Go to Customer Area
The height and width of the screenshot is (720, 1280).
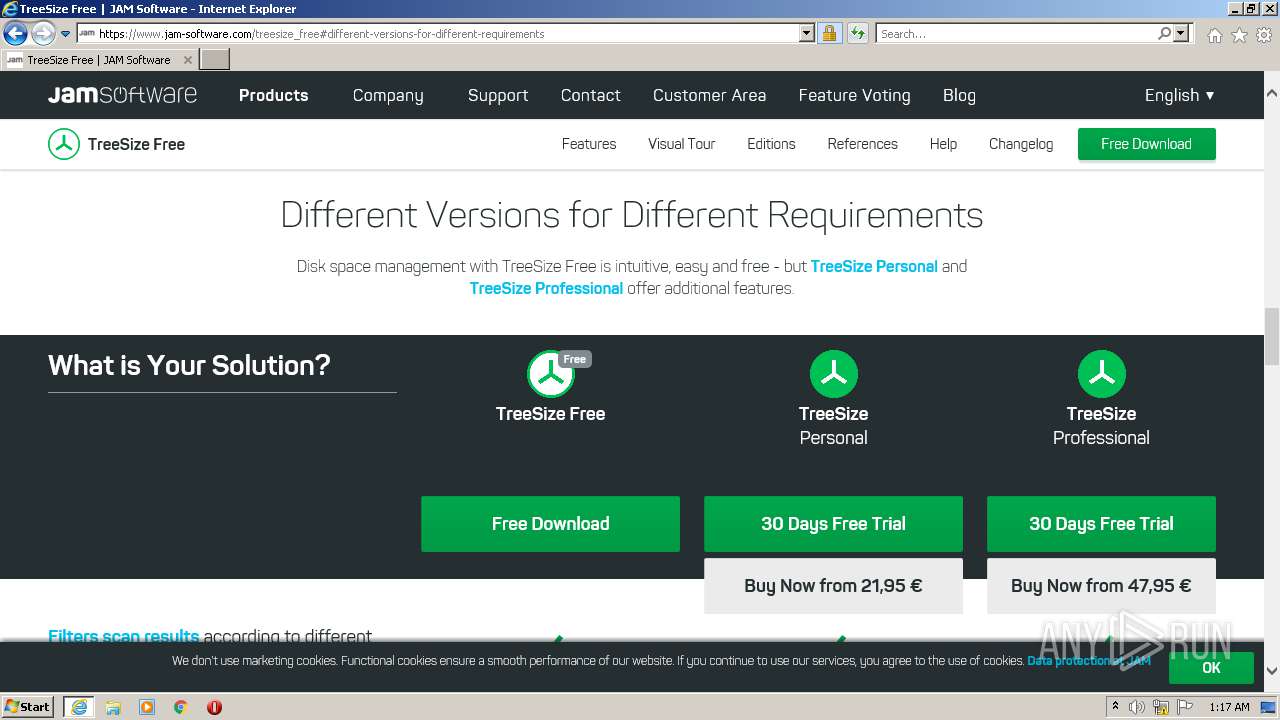pos(709,95)
